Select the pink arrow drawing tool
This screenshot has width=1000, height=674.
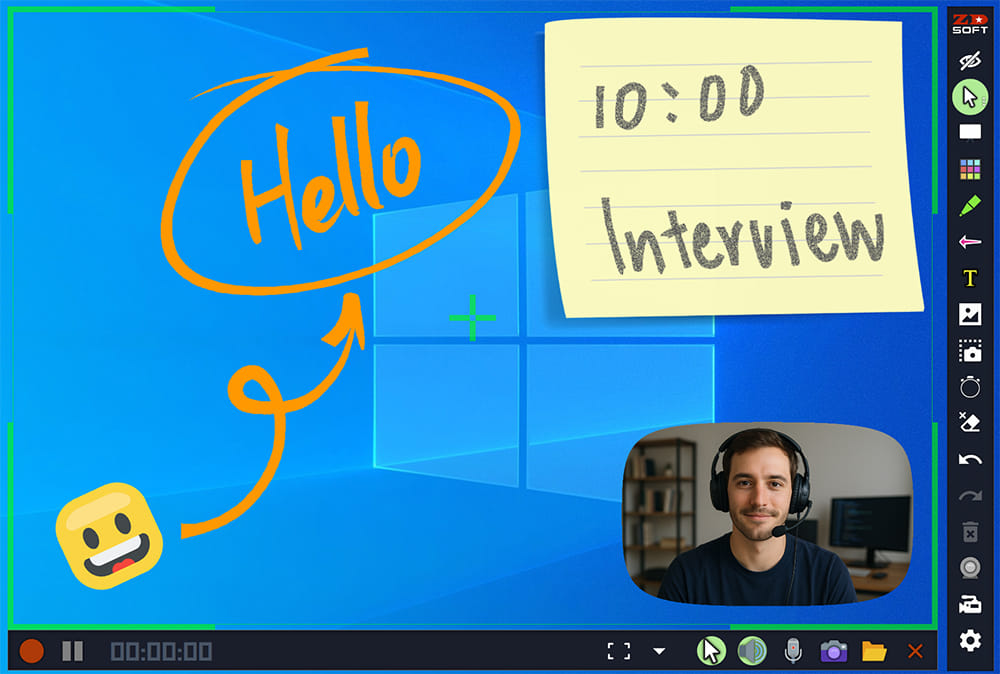point(969,242)
